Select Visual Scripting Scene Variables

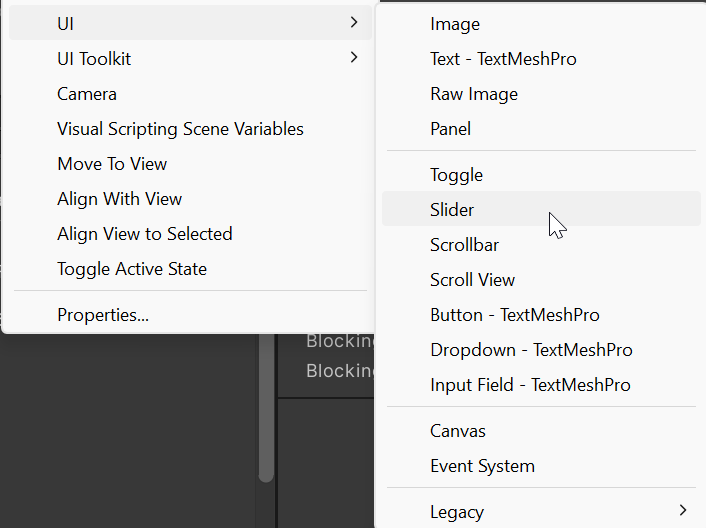click(190, 129)
